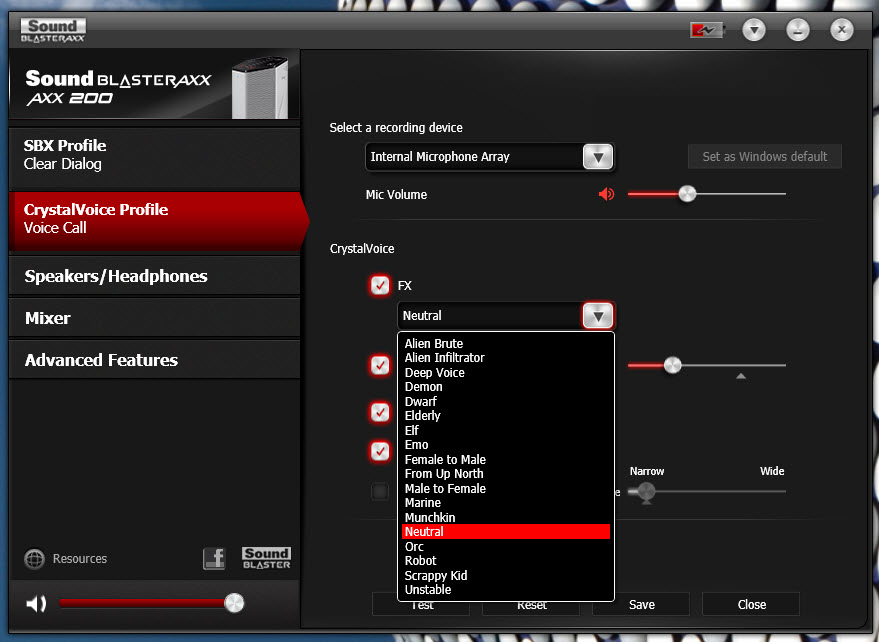Switch to the Mixer section

(155, 318)
